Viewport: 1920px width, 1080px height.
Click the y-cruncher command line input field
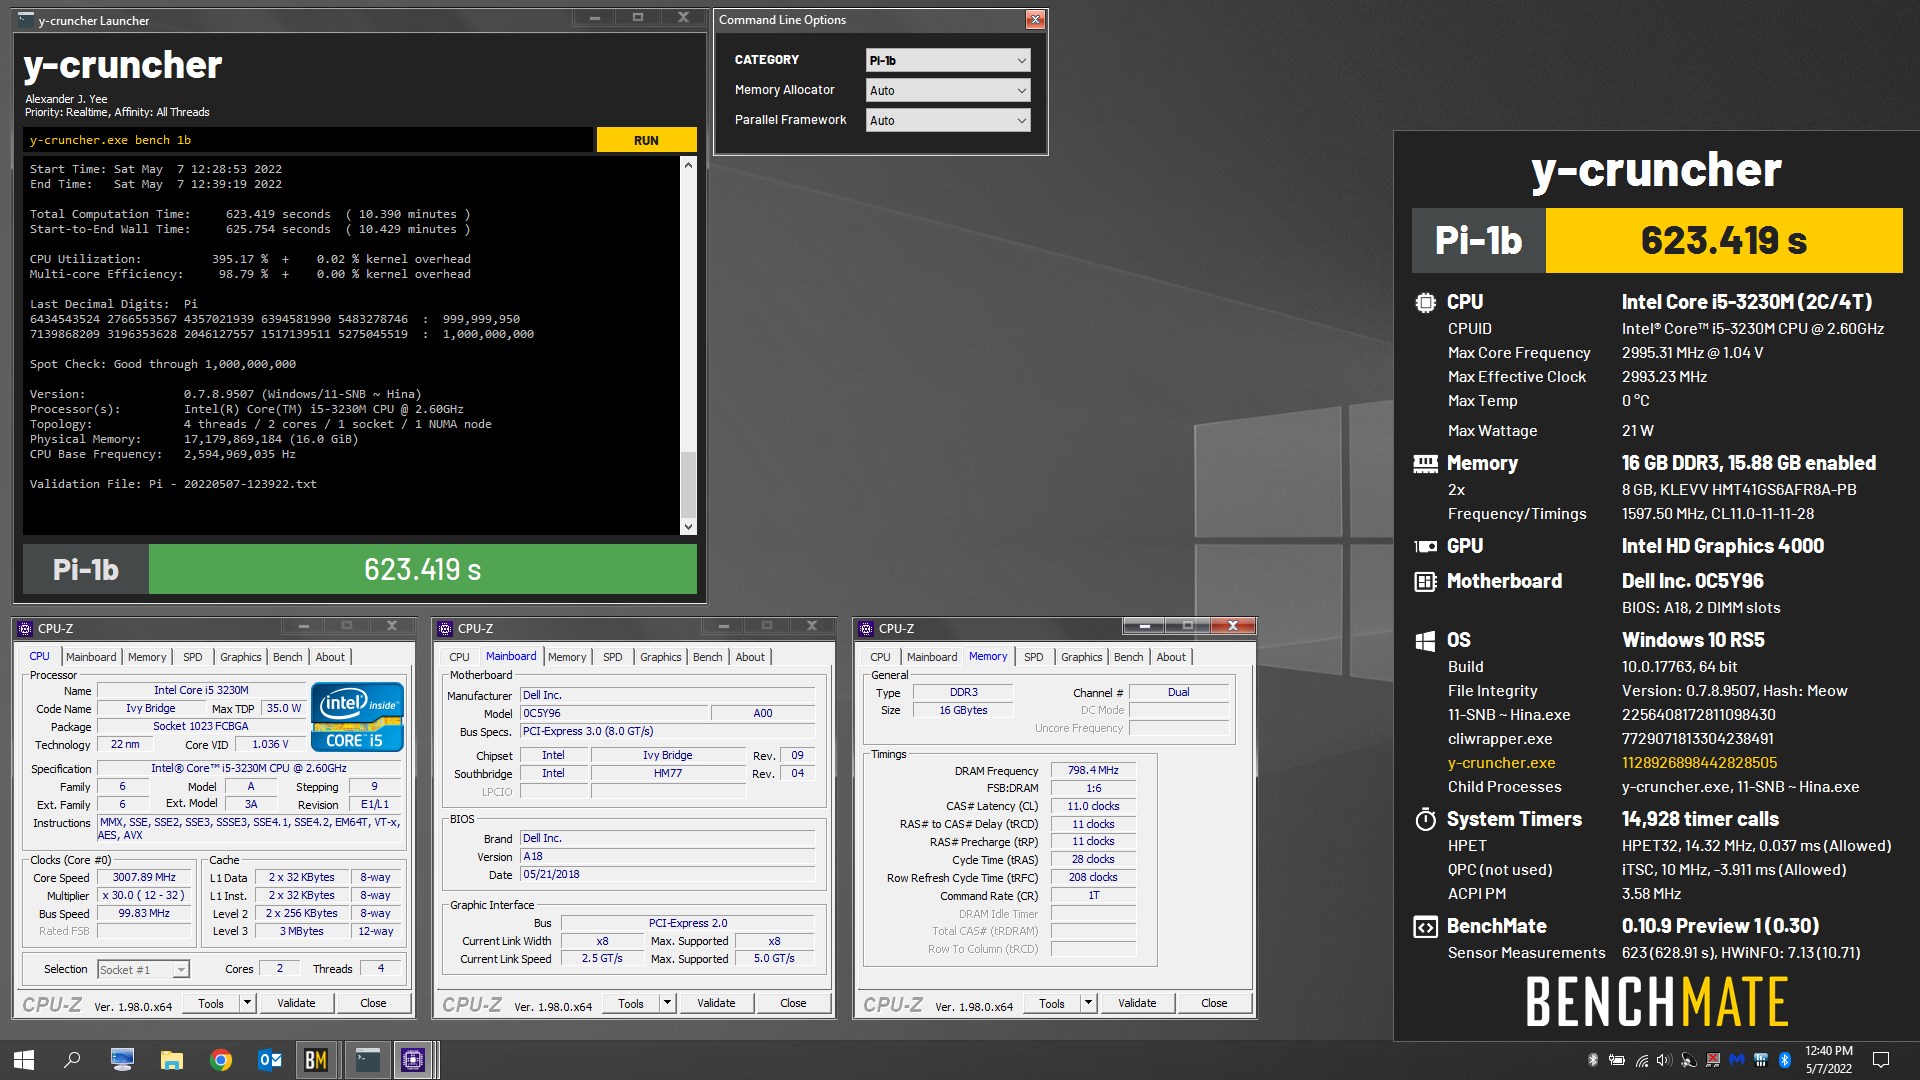(308, 140)
